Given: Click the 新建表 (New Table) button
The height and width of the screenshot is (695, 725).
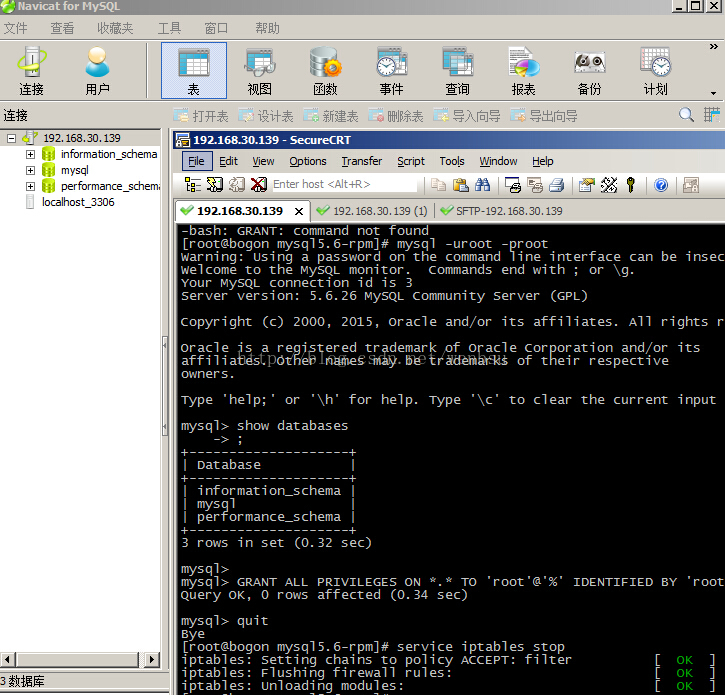Looking at the screenshot, I should [x=331, y=116].
